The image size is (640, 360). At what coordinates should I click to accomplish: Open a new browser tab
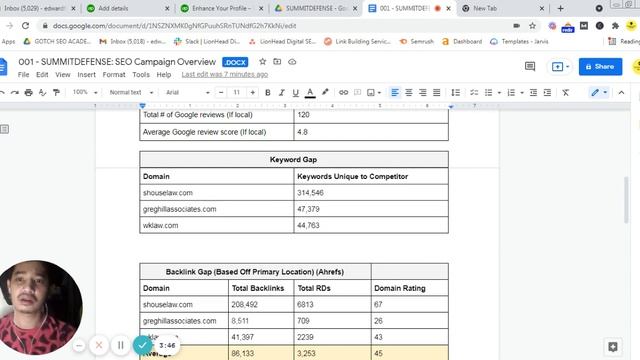(x=560, y=8)
